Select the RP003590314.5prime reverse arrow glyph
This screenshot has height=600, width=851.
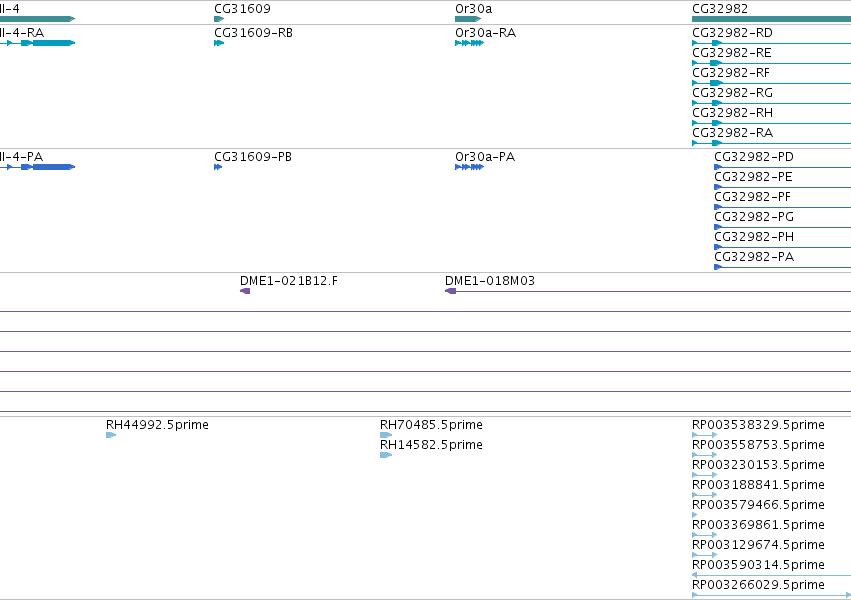(771, 576)
